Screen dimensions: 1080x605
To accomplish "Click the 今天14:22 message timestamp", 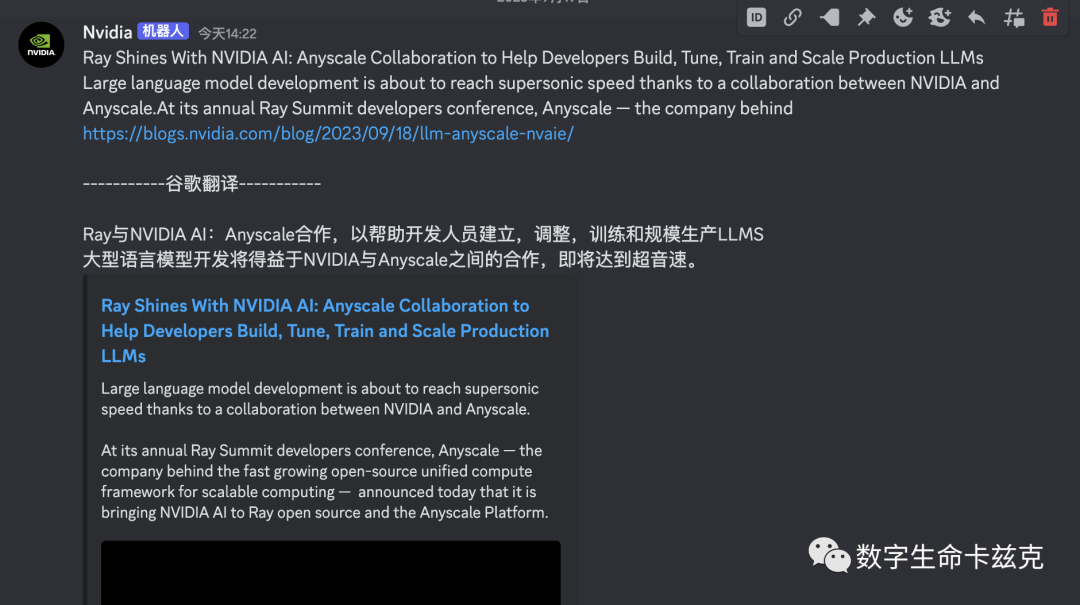I will pos(227,34).
